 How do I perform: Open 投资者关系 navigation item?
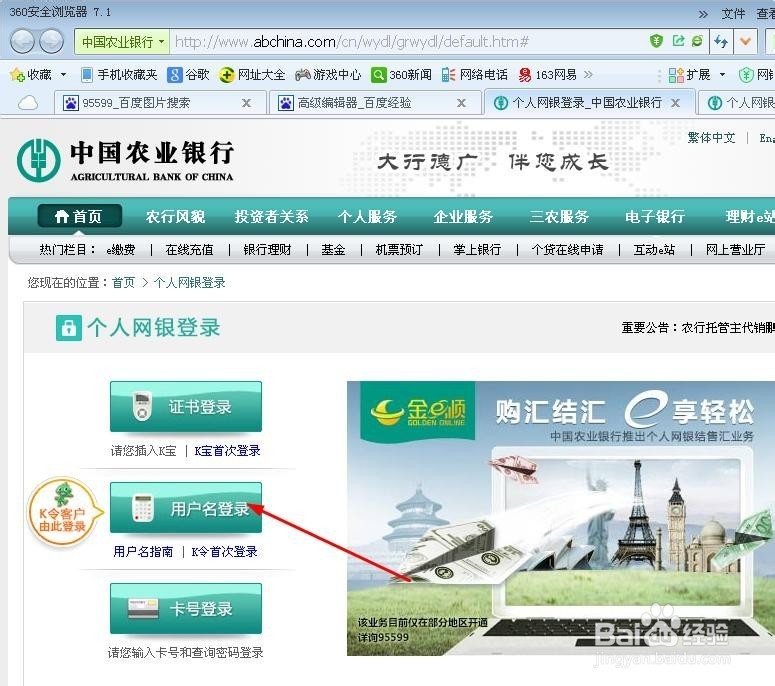(271, 216)
